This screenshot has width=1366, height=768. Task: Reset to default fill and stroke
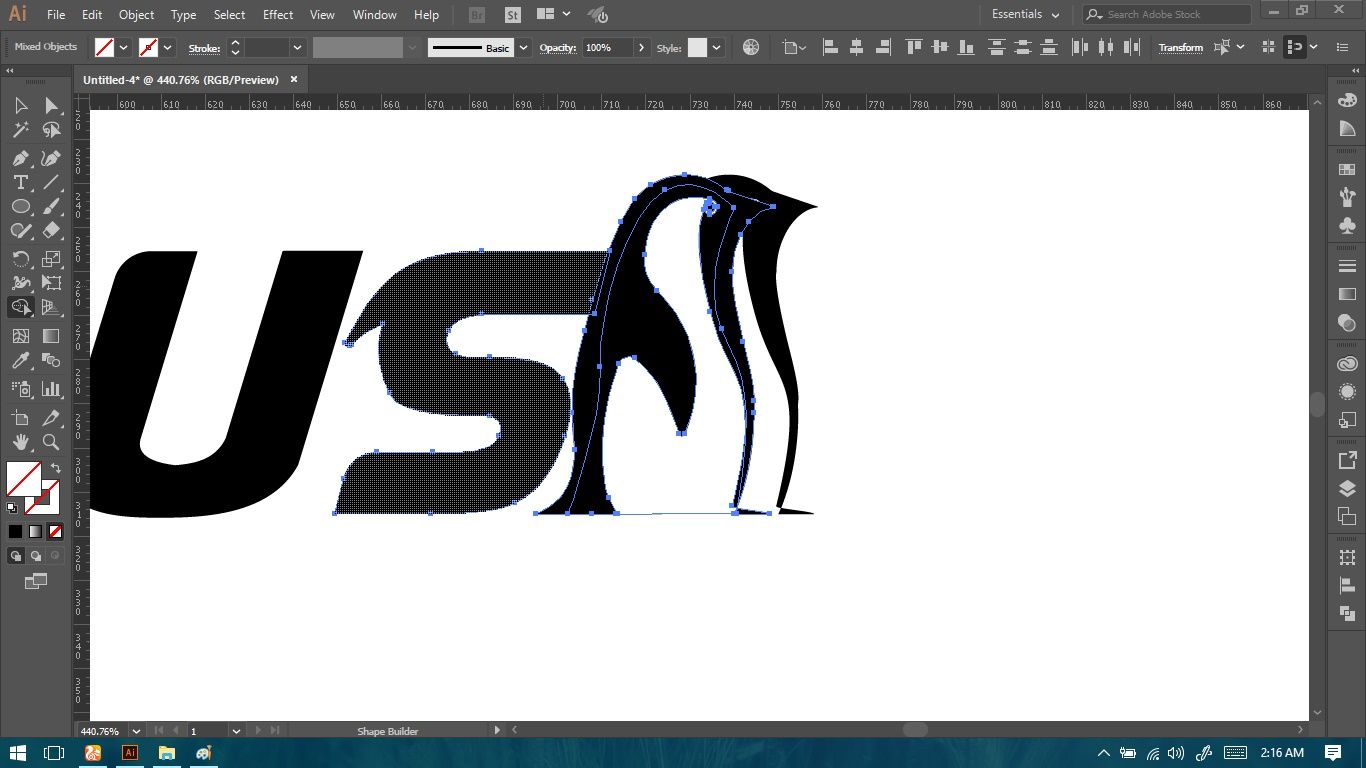pos(12,508)
